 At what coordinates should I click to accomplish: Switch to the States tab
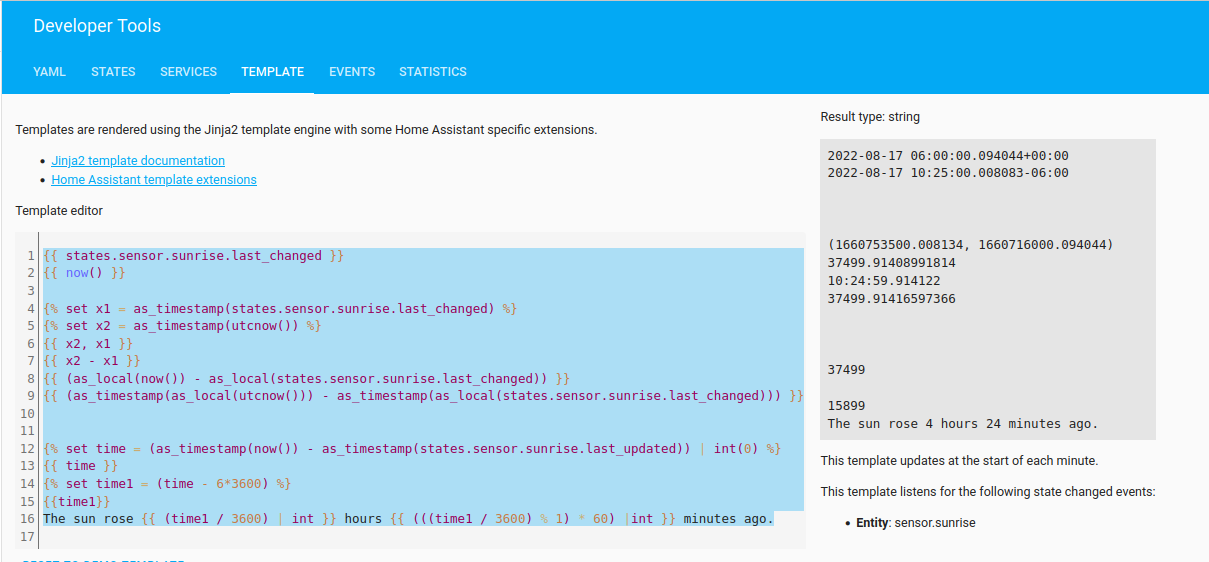pos(113,72)
